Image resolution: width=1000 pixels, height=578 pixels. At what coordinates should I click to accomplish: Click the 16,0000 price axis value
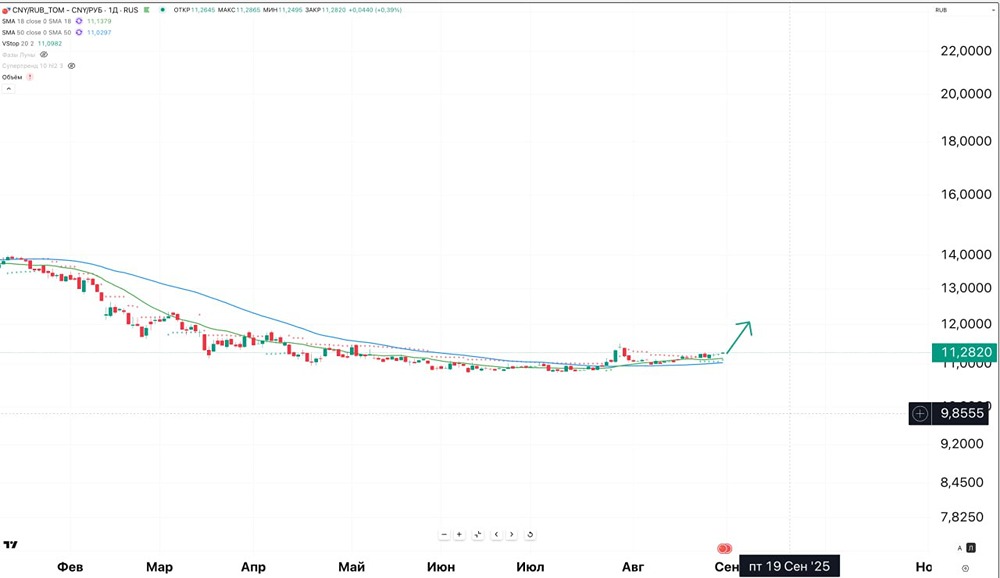point(966,195)
